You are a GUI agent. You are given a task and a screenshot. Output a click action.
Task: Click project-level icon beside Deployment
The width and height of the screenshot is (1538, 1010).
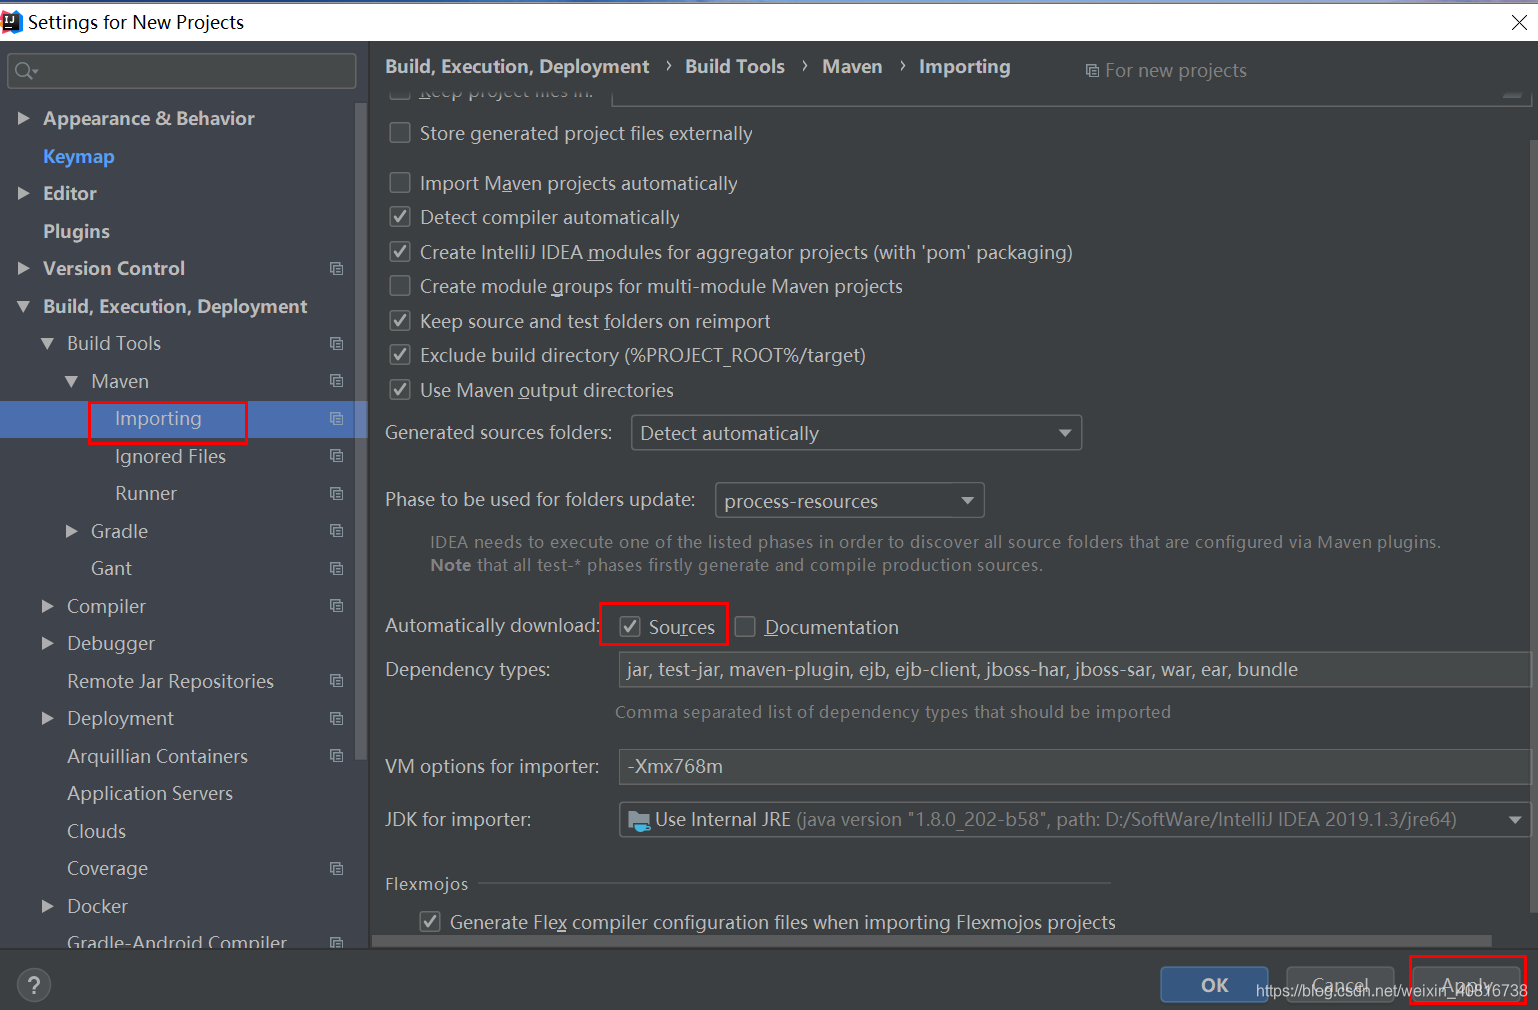[x=336, y=718]
